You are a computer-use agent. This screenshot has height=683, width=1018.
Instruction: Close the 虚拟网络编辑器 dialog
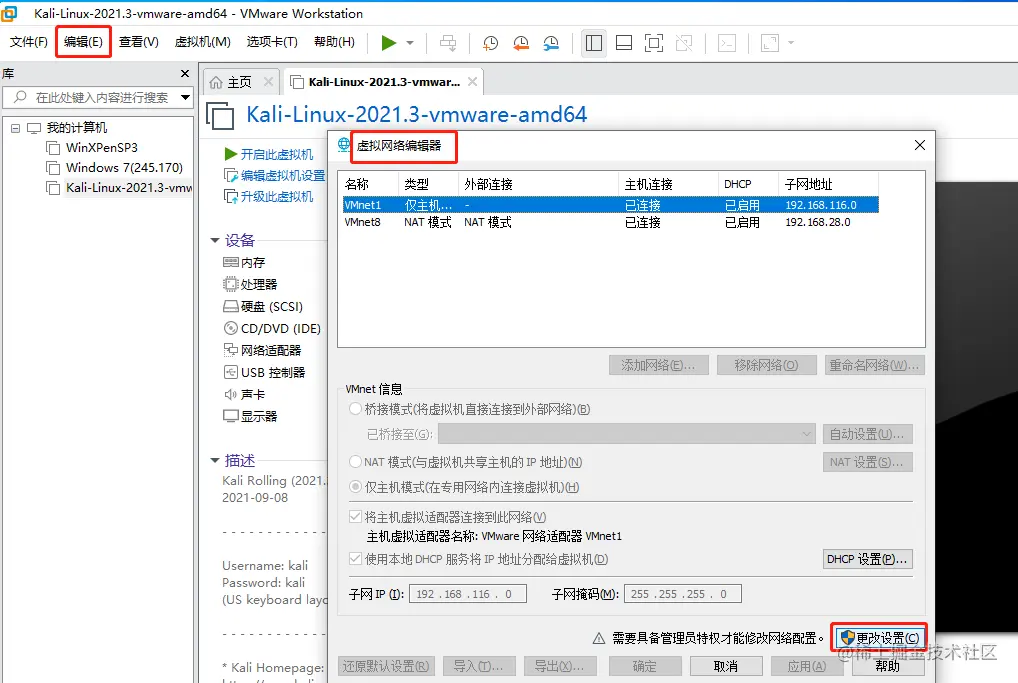(920, 145)
